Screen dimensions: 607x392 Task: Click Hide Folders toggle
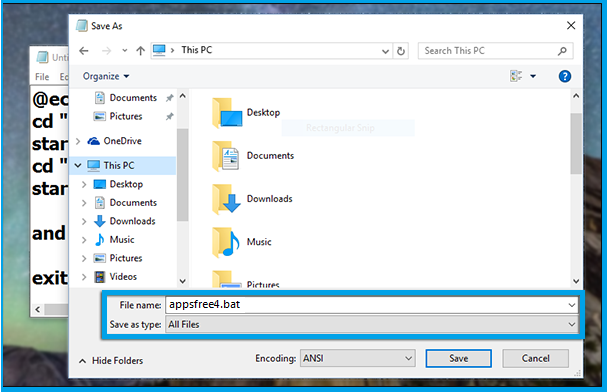[111, 361]
